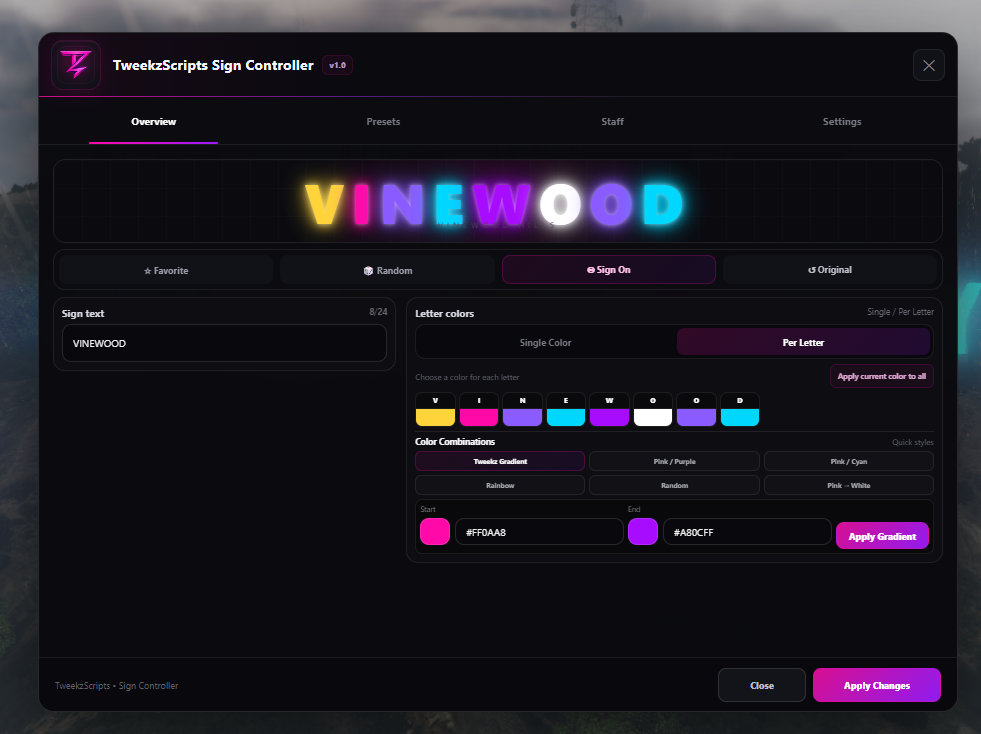The image size is (981, 734).
Task: Choose the Rainbow combination
Action: click(500, 485)
